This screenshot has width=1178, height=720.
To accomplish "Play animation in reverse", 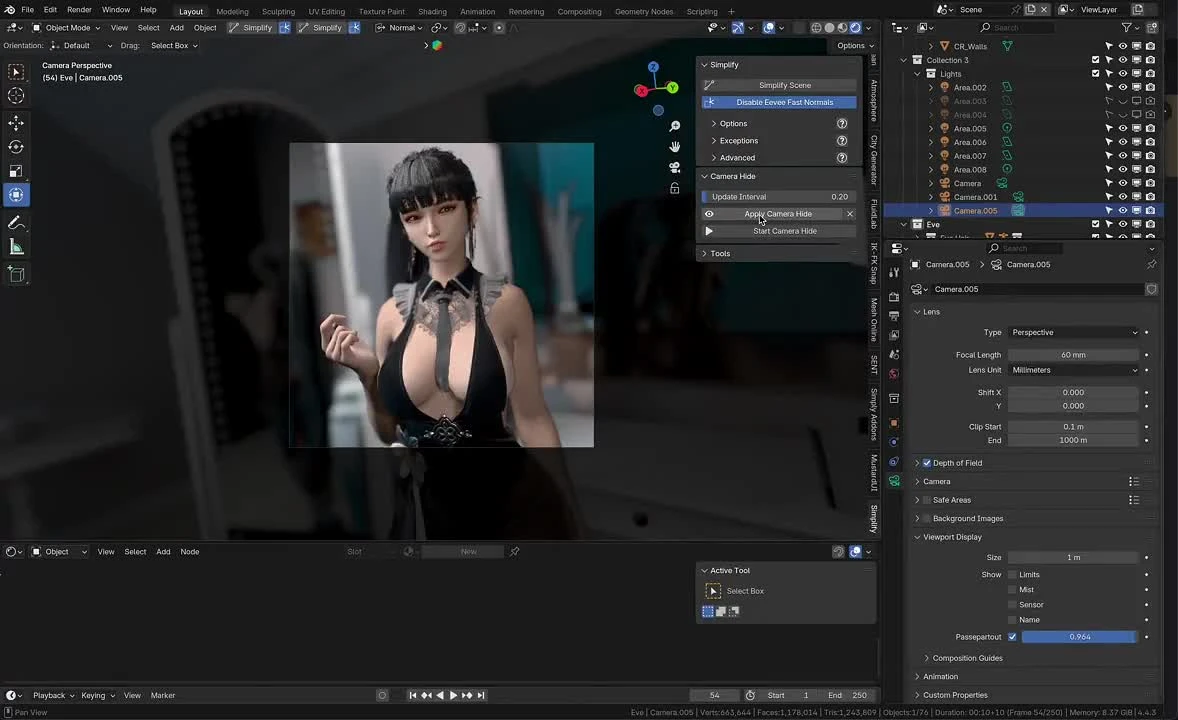I will [440, 695].
